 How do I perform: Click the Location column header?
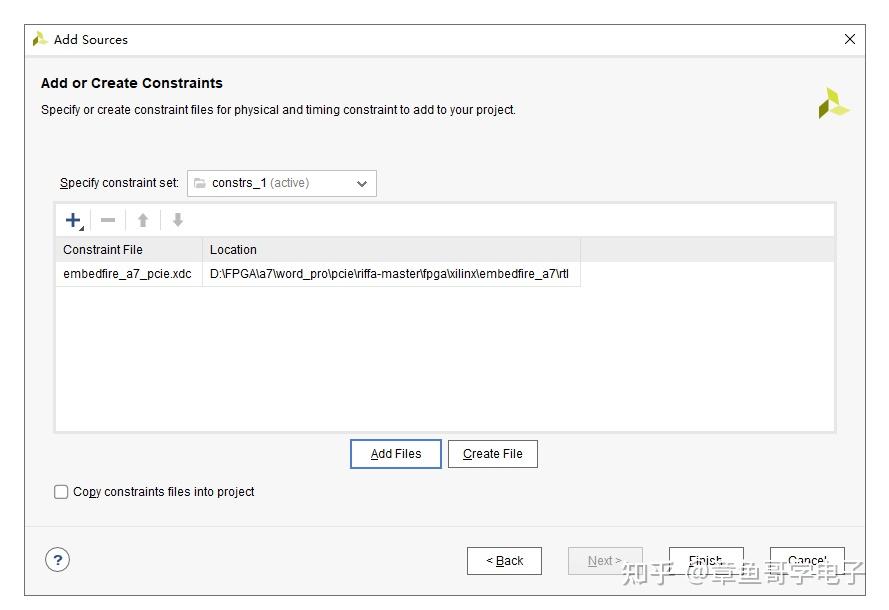233,250
